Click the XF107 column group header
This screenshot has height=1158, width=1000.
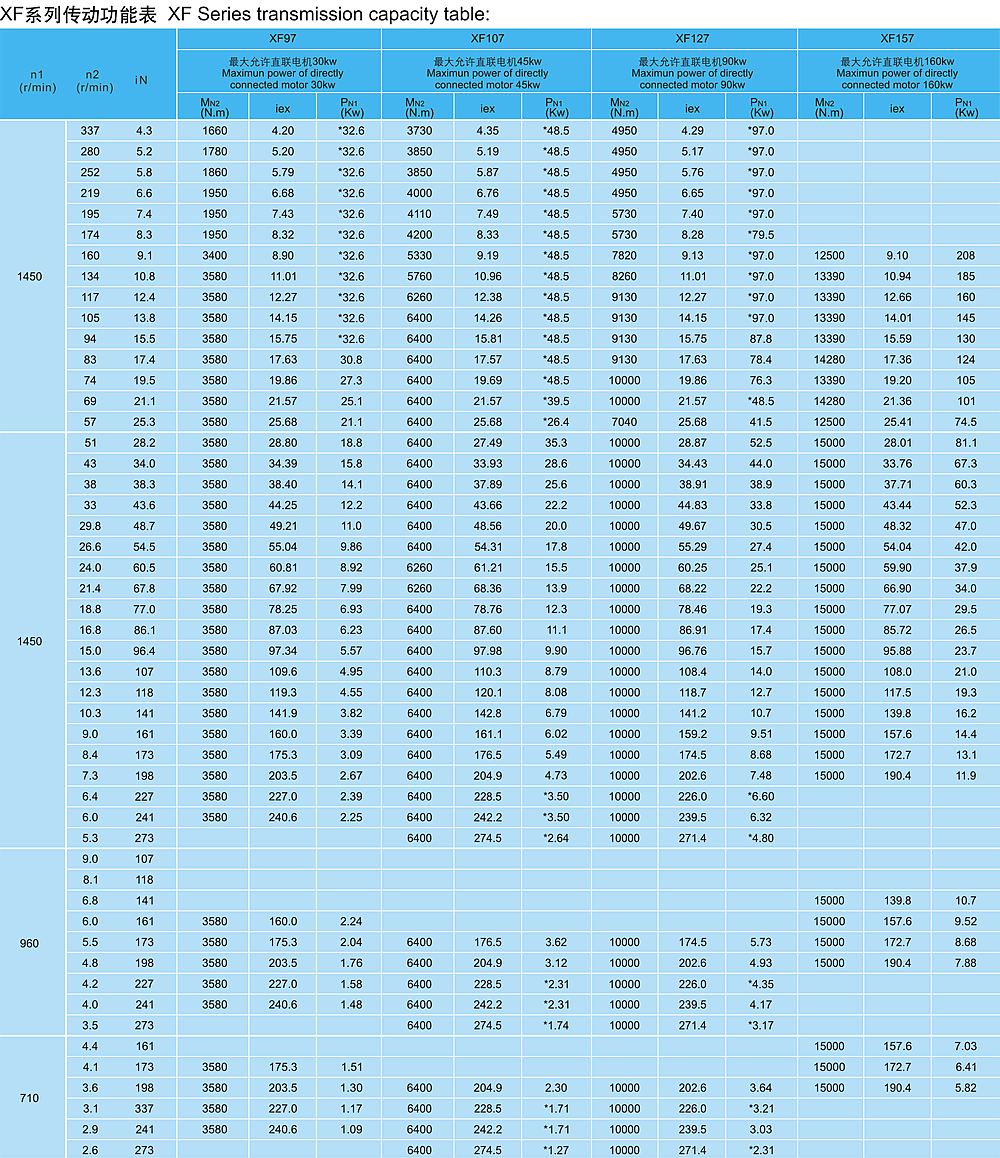pos(486,39)
